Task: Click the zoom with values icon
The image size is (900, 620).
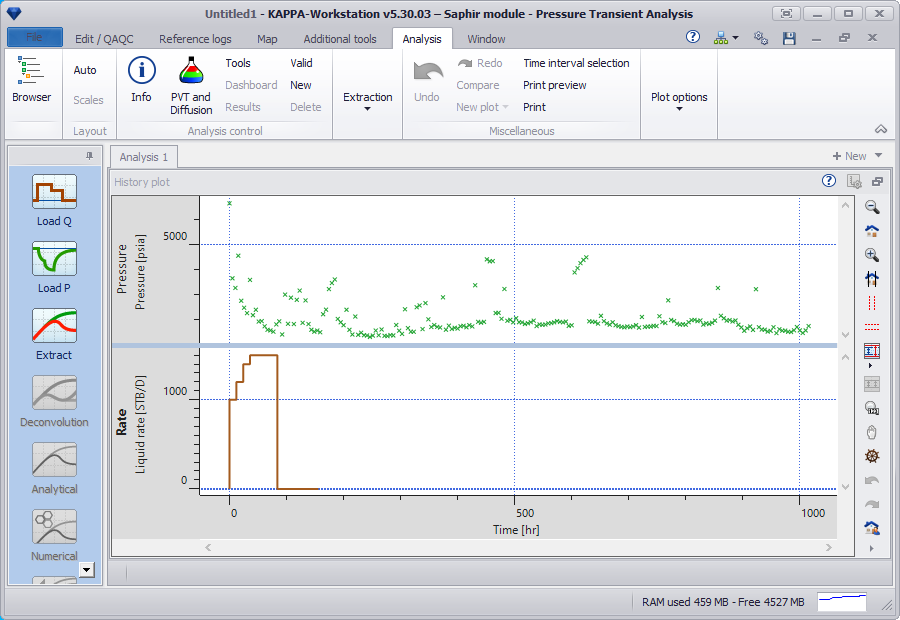Action: [x=872, y=408]
